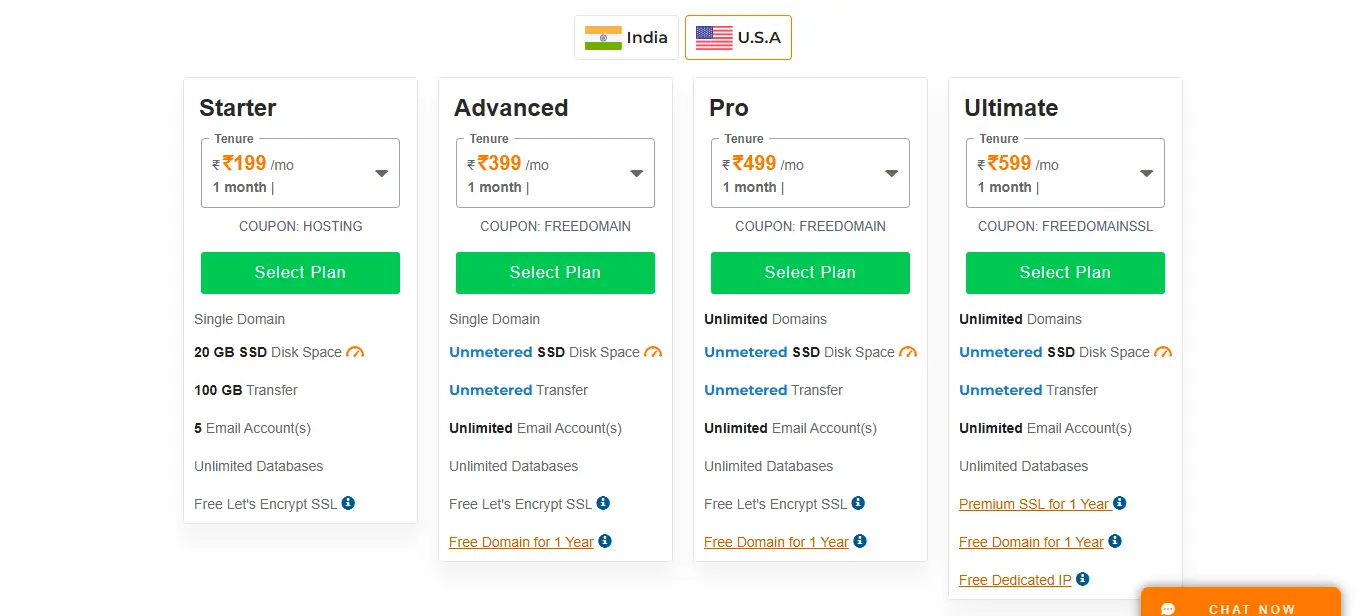1366x616 pixels.
Task: Click the chat bubble icon on CHAT NOW
Action: click(1168, 606)
